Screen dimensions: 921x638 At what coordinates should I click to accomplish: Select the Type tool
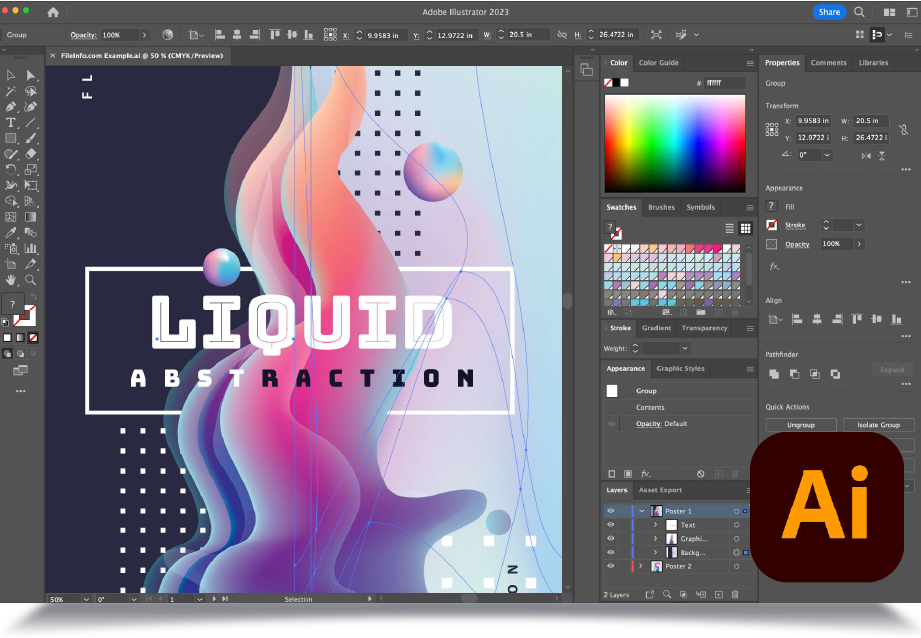[10, 120]
